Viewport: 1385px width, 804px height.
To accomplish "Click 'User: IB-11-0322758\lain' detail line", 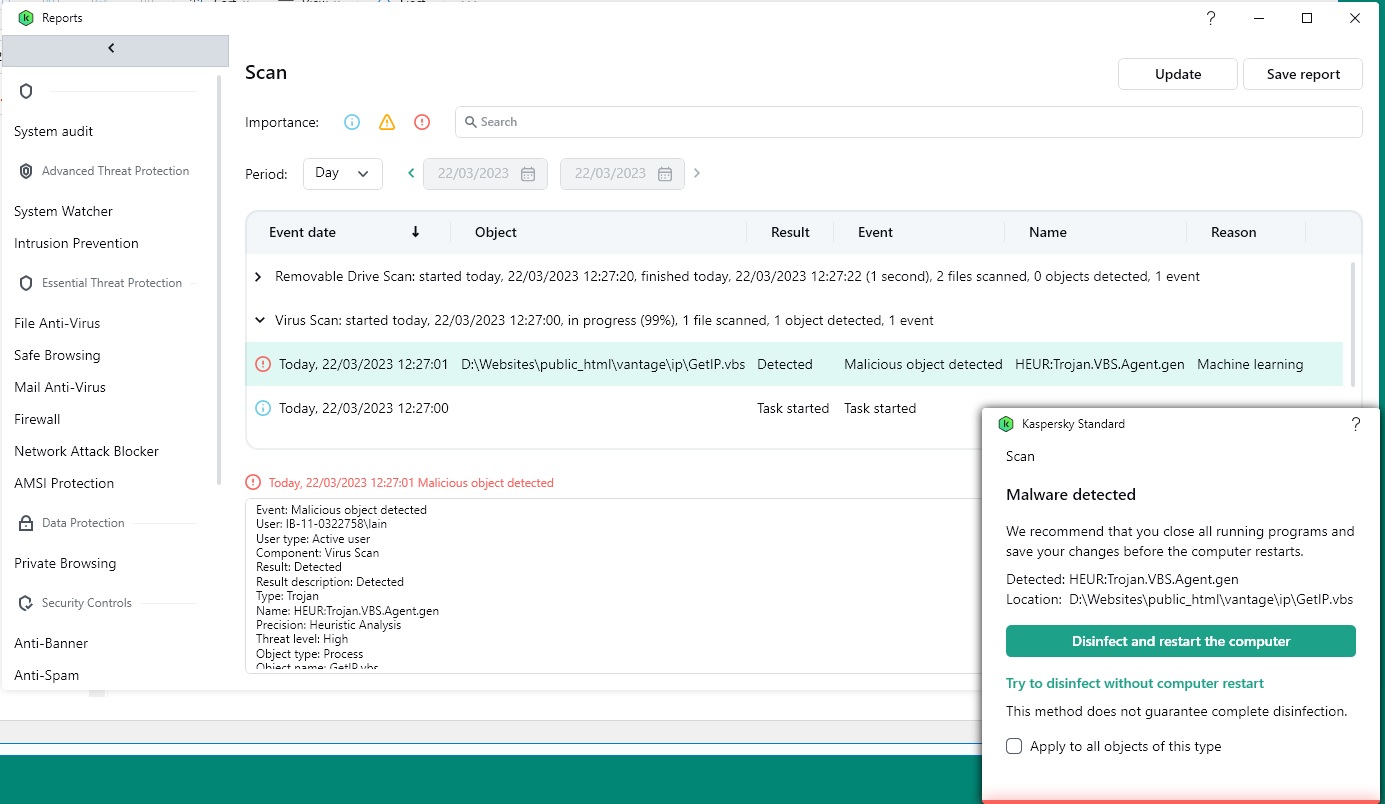I will pos(321,524).
